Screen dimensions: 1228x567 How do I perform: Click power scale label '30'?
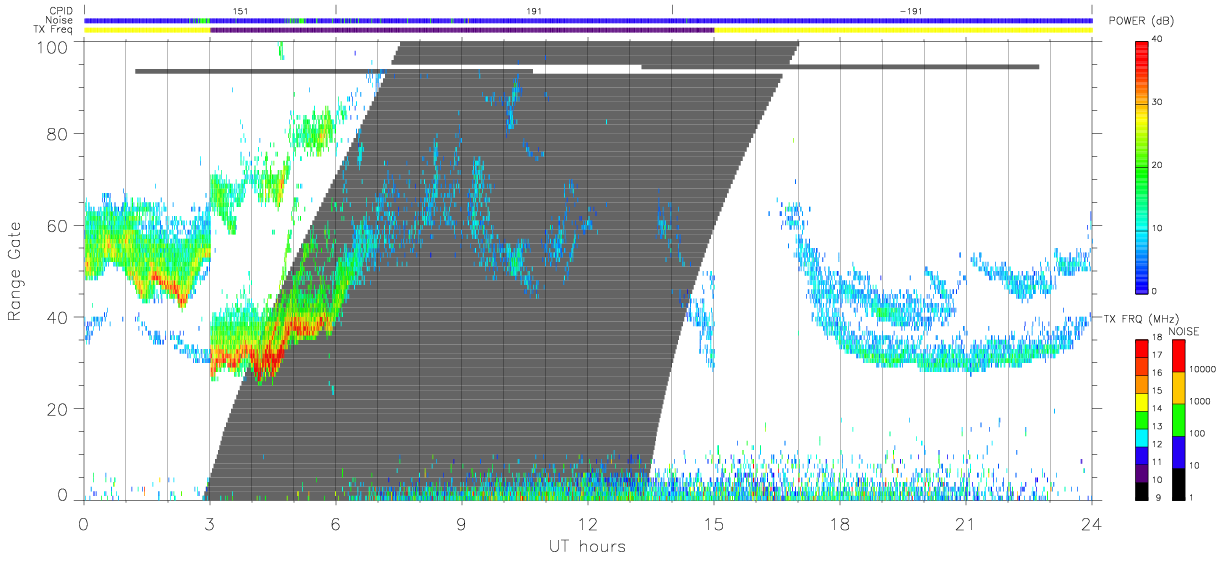tap(1158, 102)
